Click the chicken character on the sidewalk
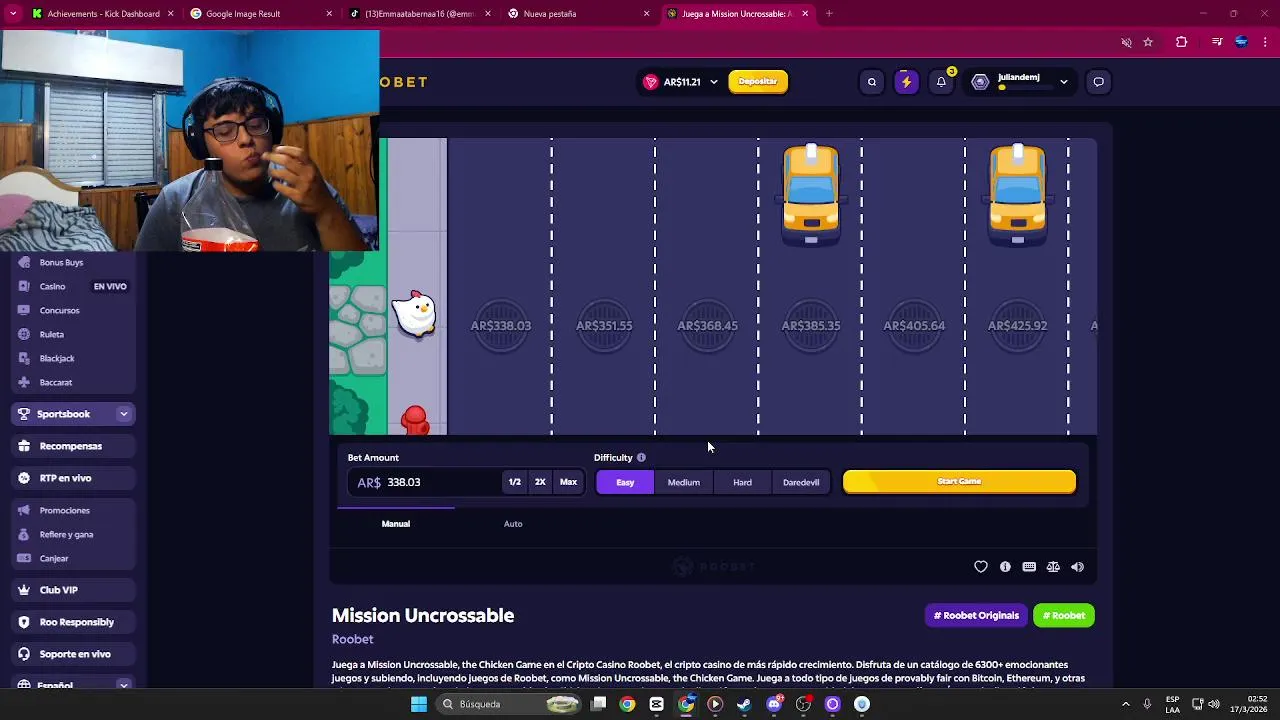 (414, 314)
